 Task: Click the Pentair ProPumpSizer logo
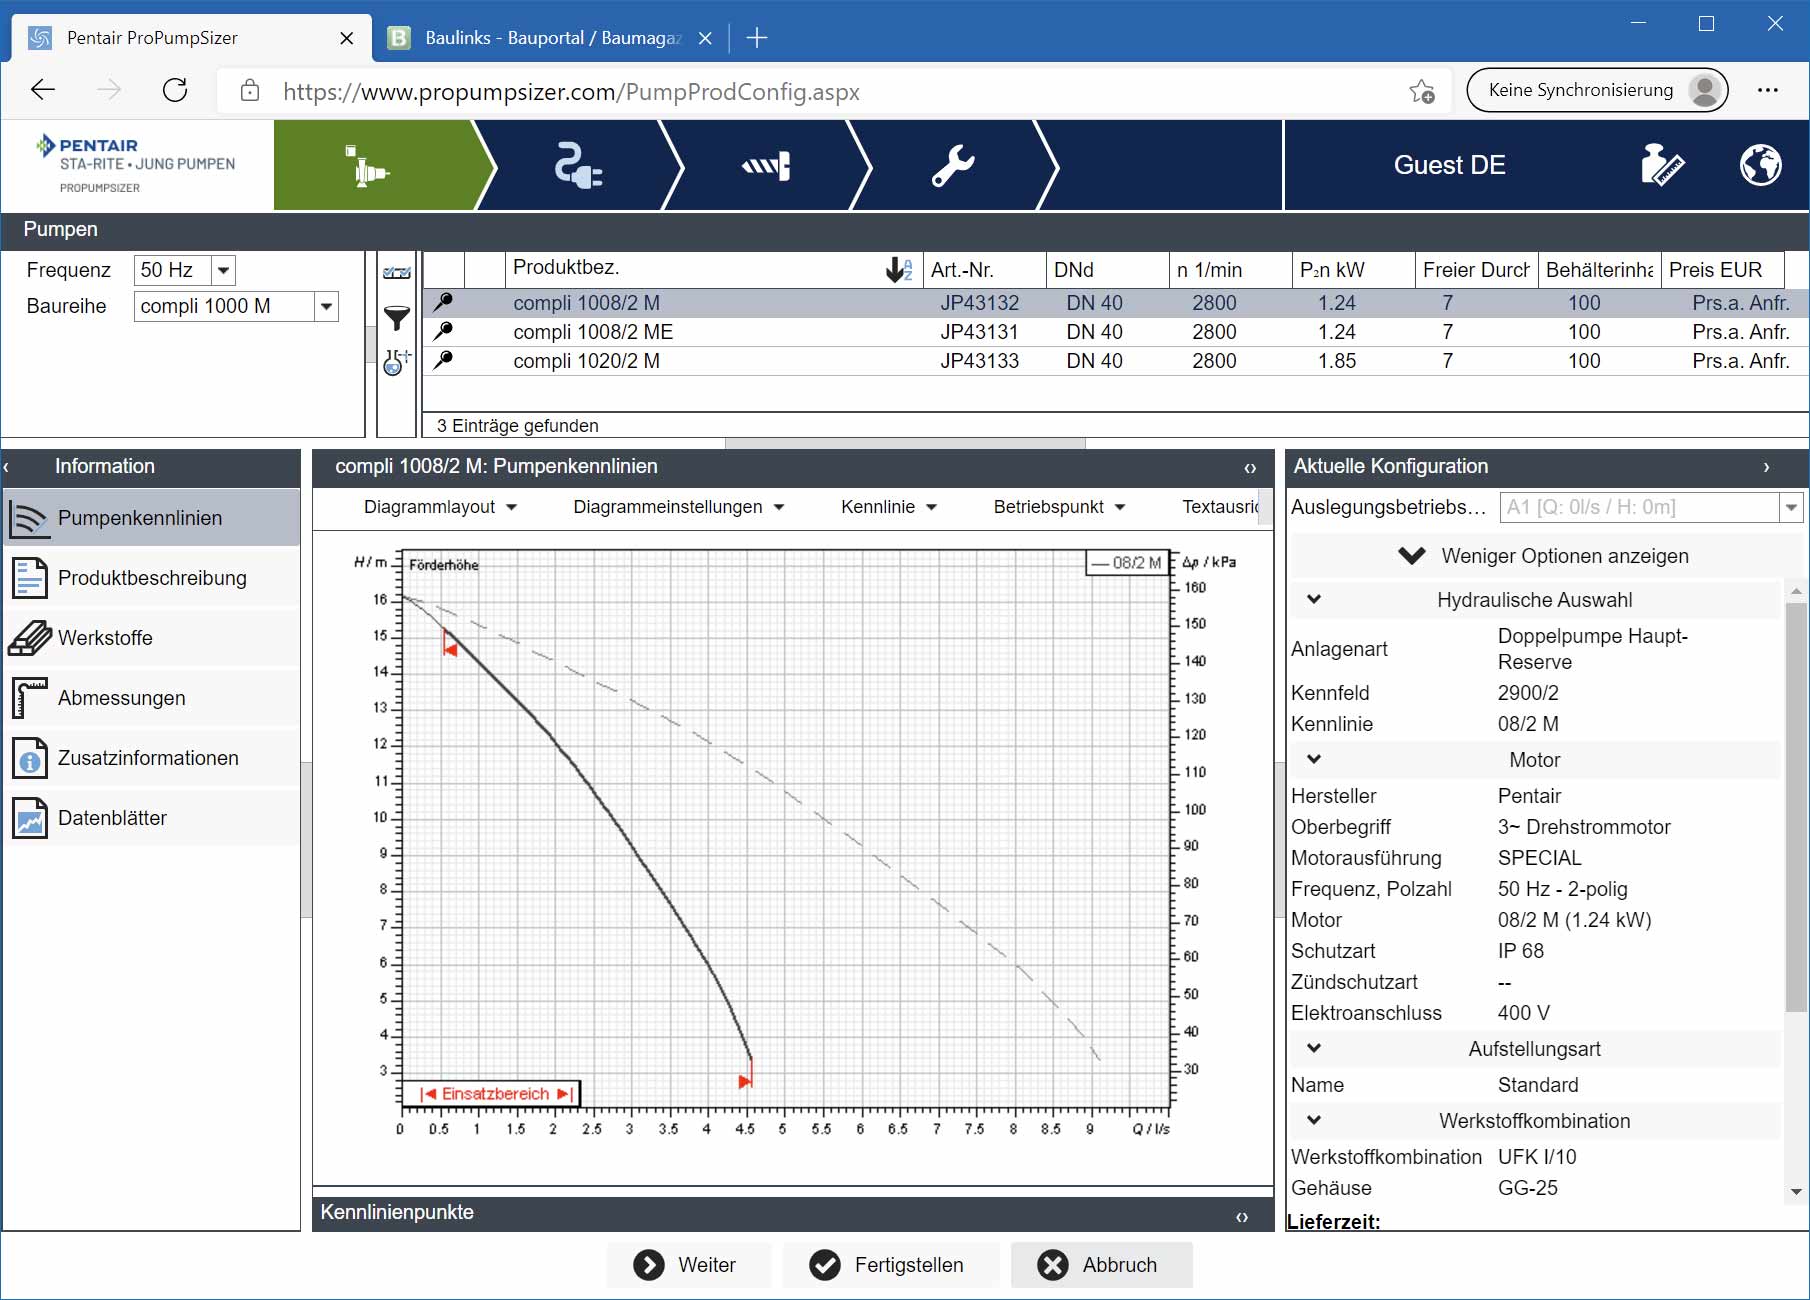coord(136,165)
